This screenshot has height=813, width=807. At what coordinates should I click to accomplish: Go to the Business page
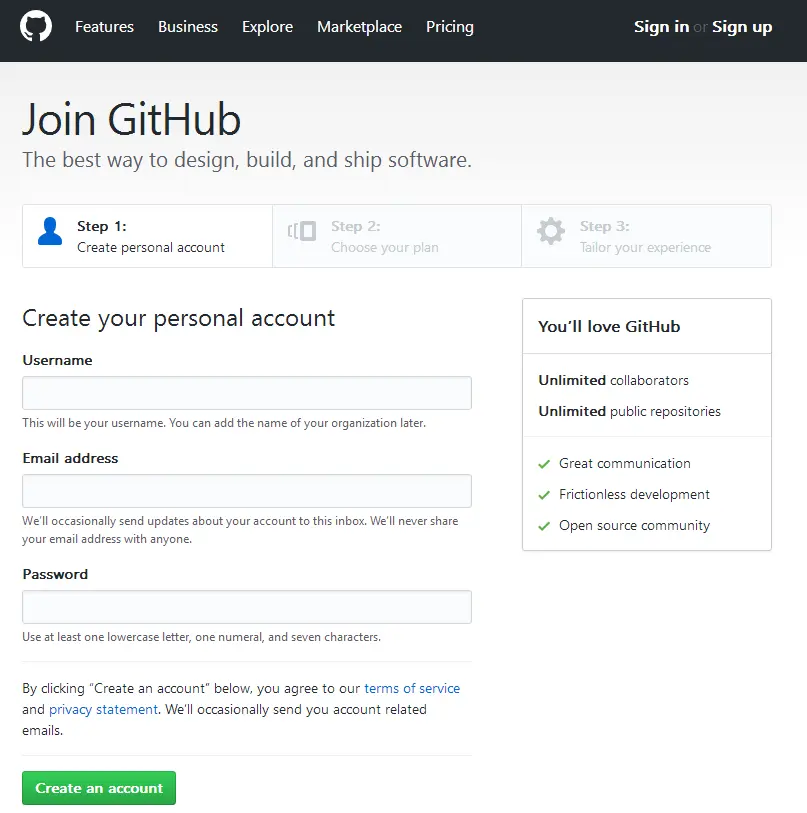point(188,26)
